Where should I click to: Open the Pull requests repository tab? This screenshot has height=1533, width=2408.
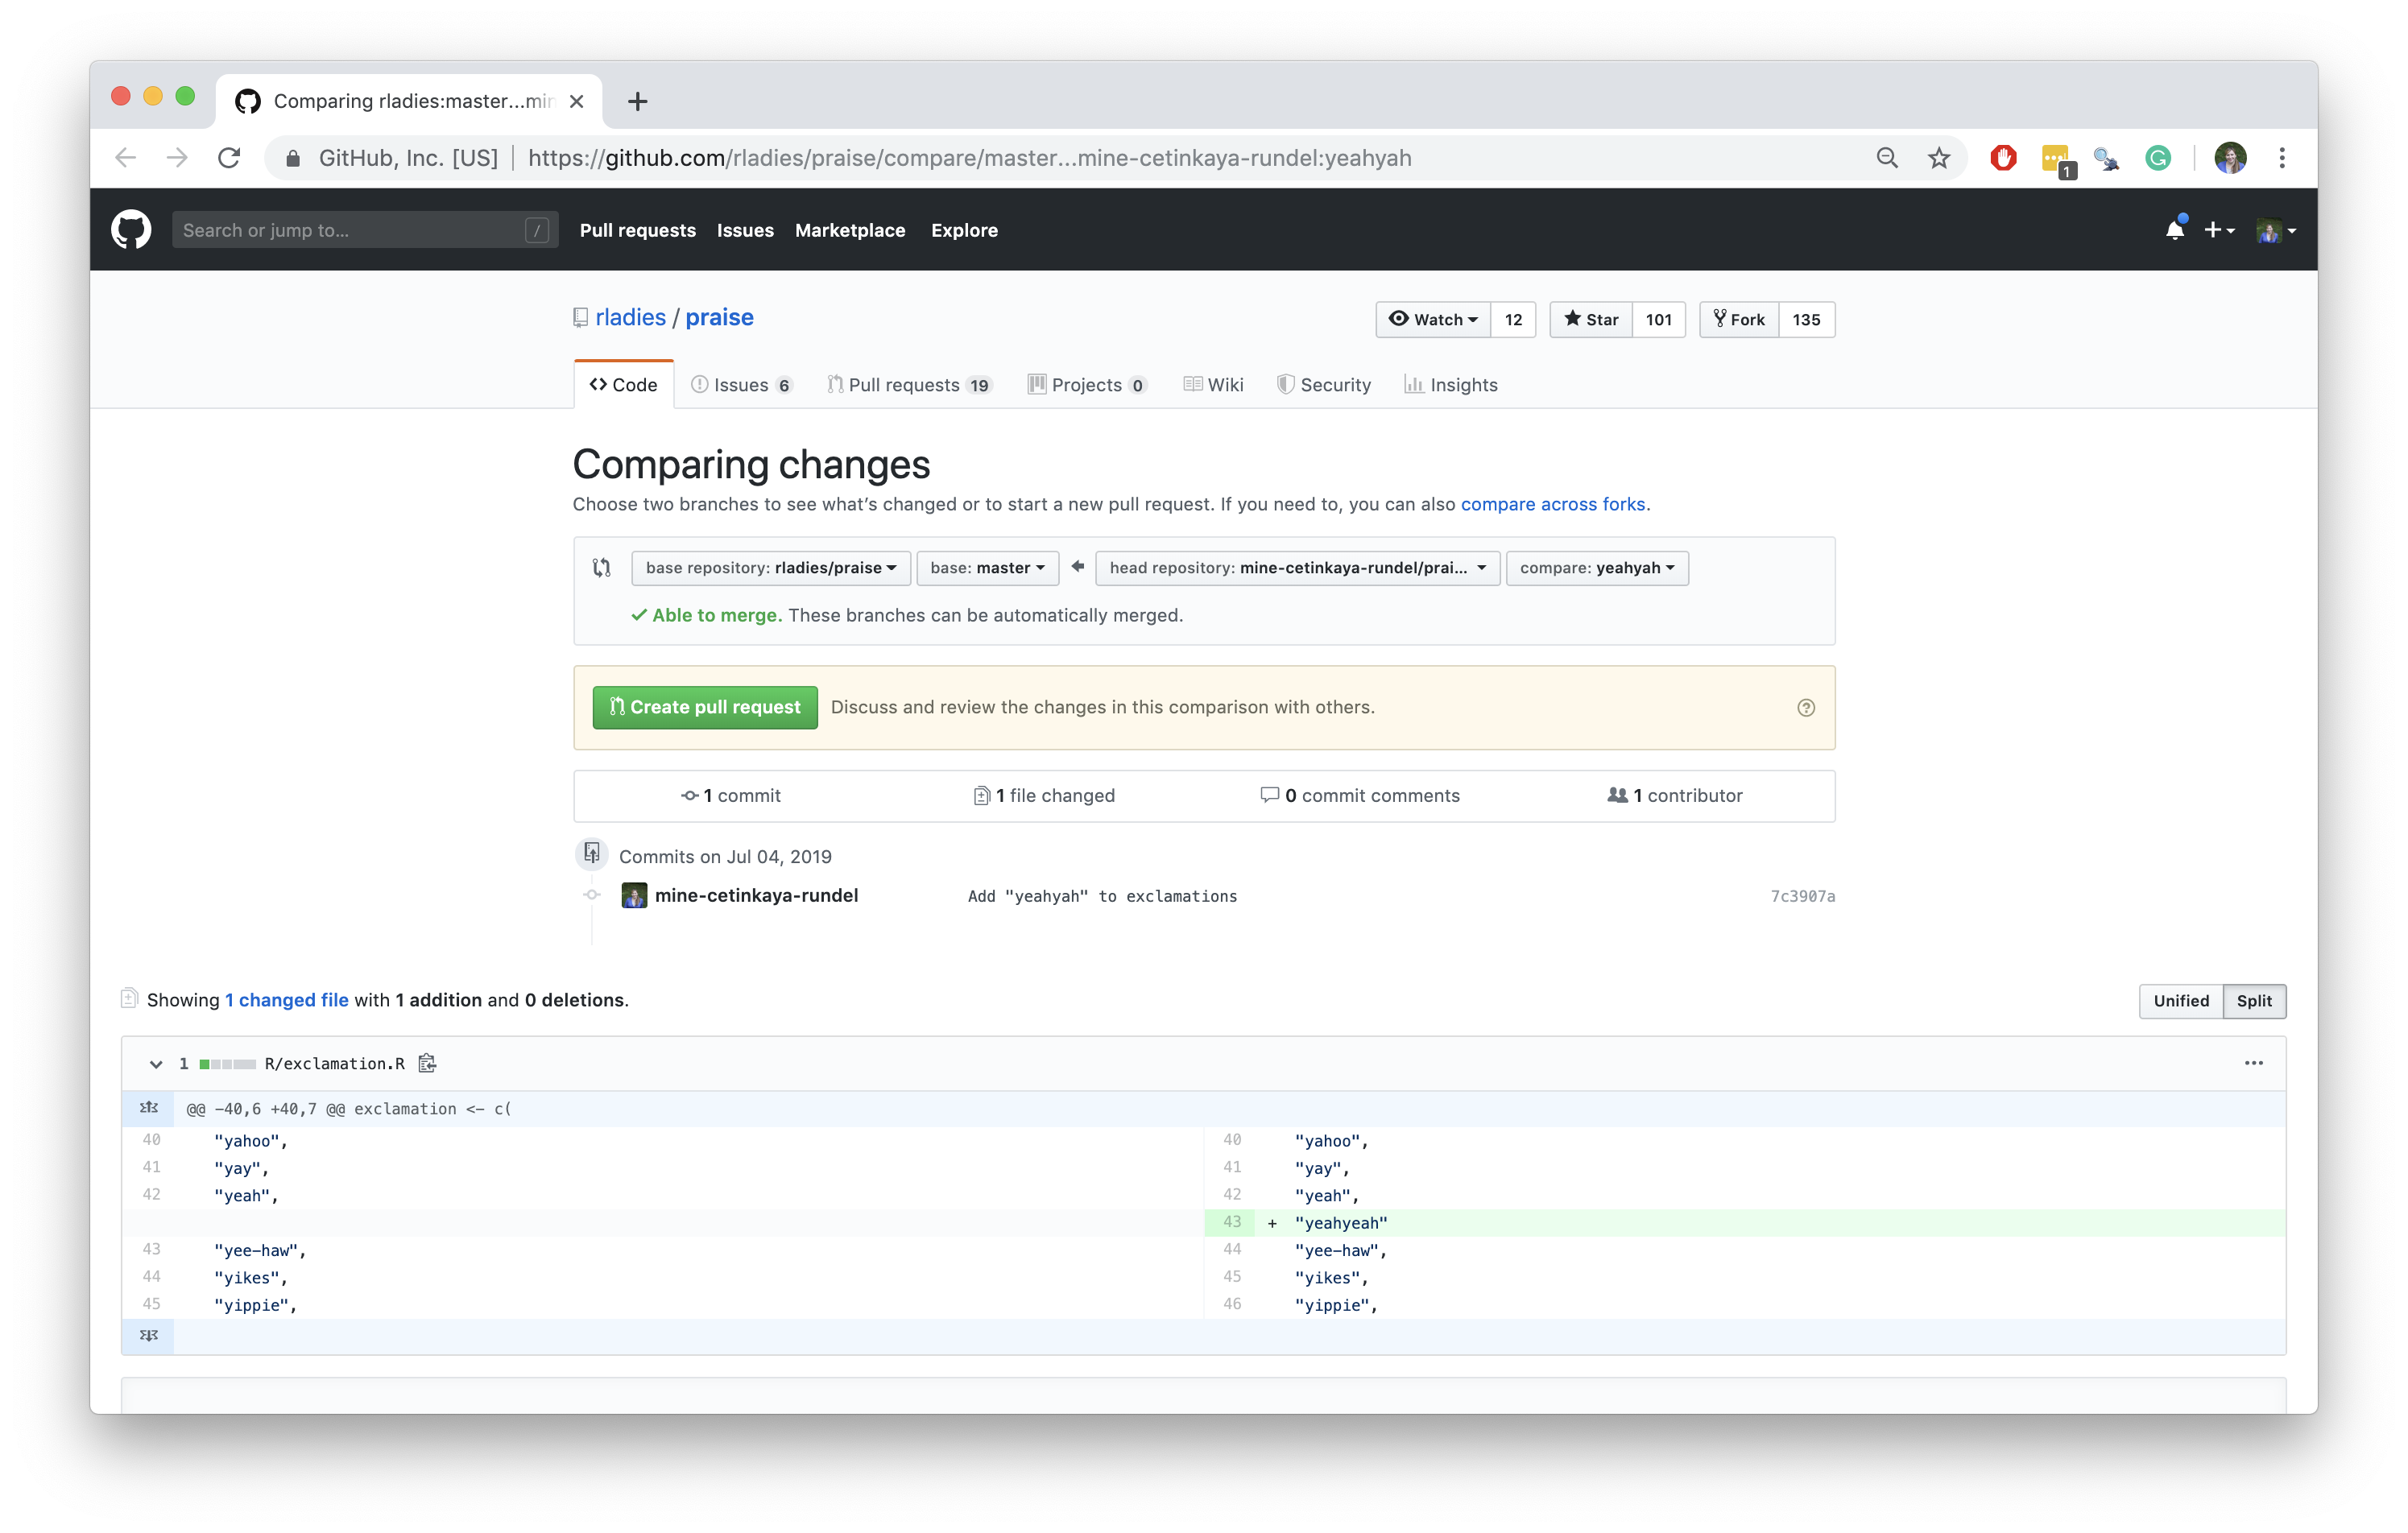908,385
